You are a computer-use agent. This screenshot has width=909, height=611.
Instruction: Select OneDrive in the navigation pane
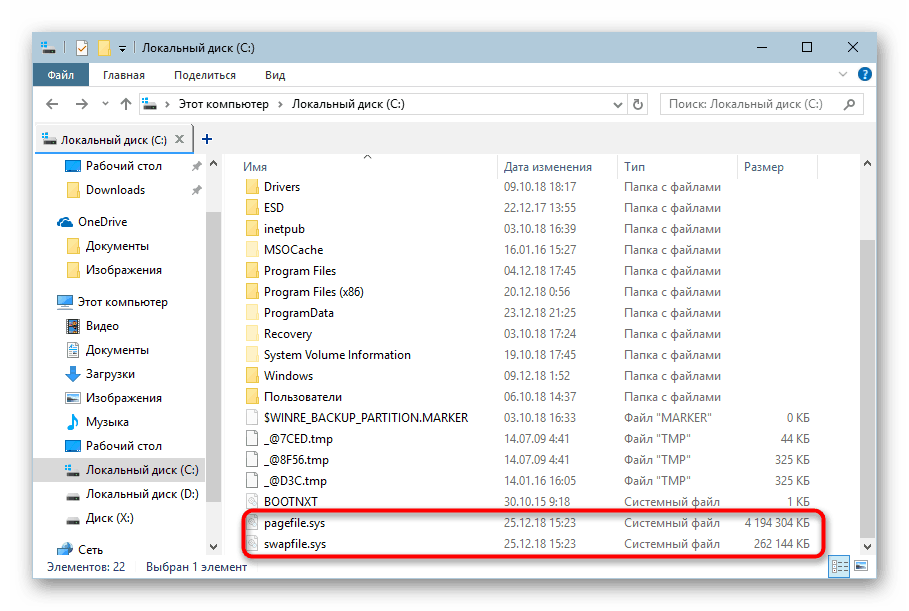pyautogui.click(x=102, y=222)
